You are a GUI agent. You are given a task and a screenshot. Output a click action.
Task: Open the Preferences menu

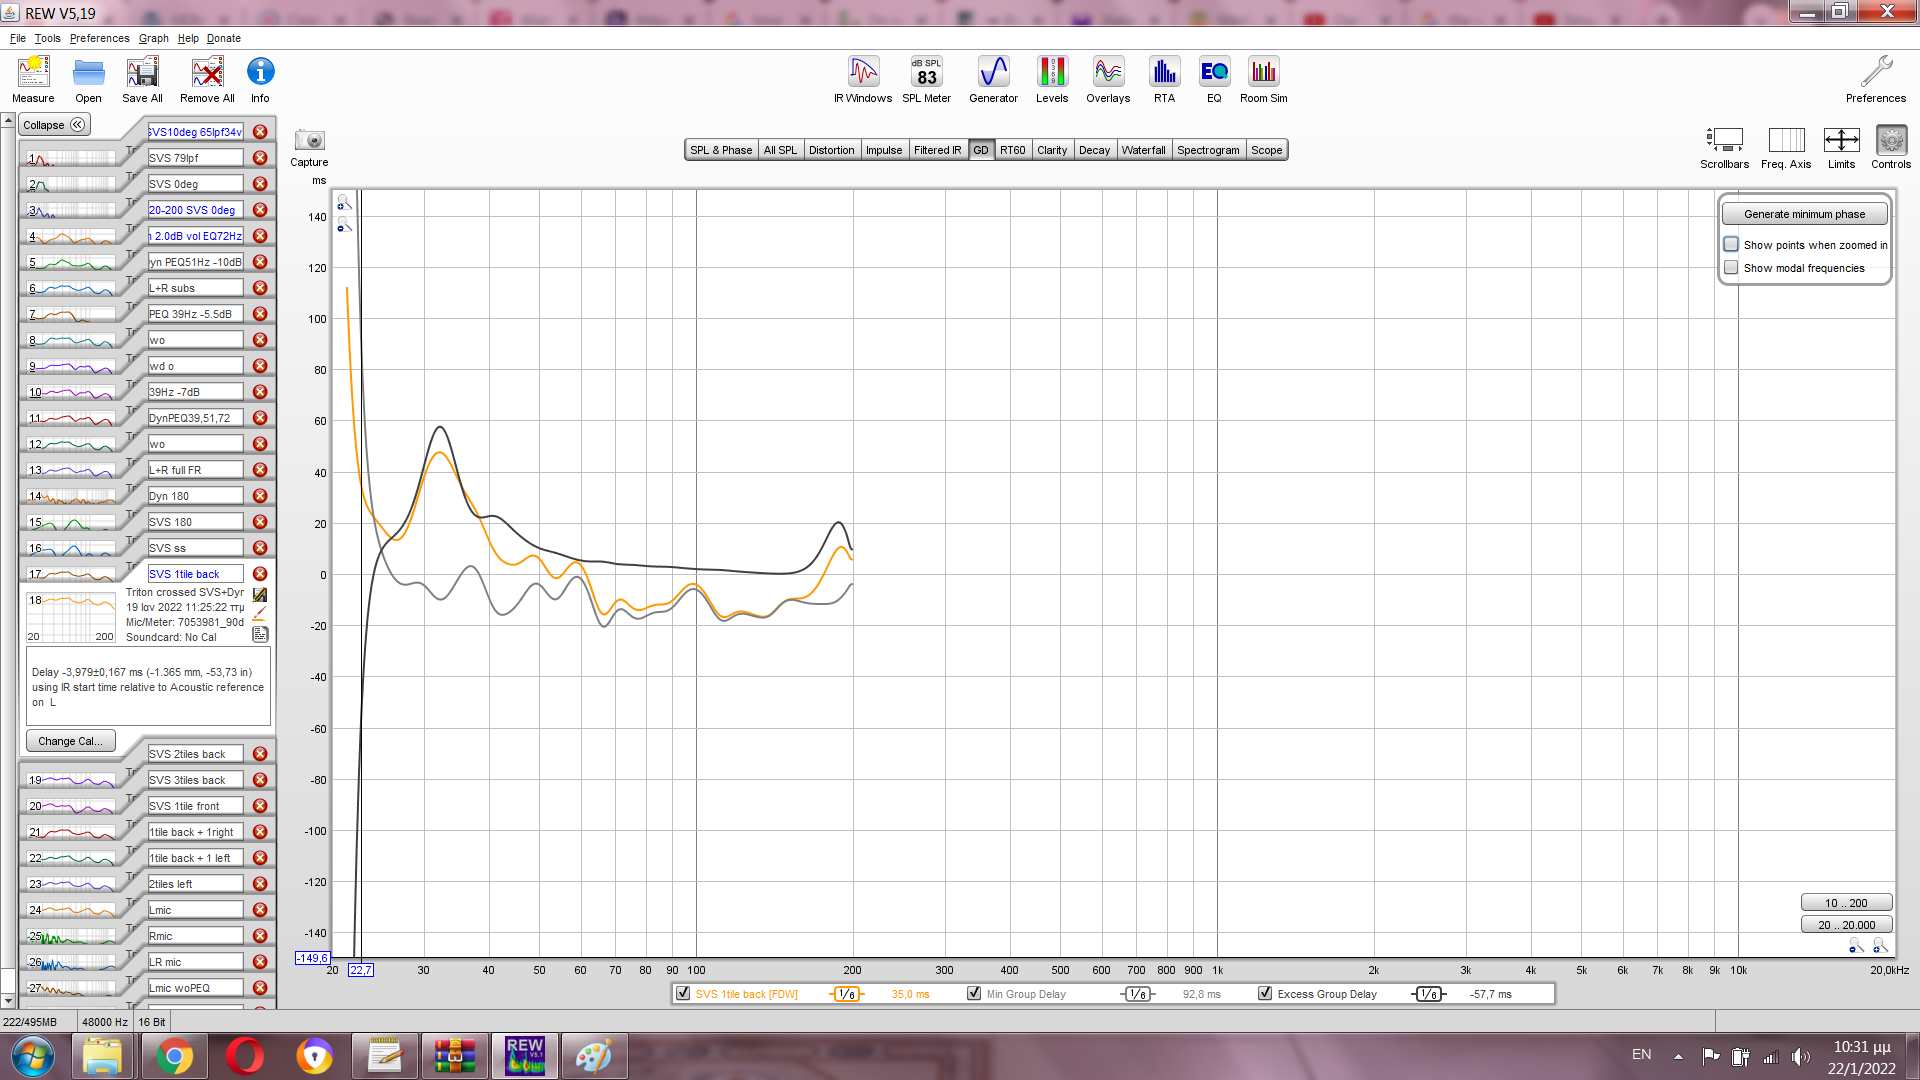pos(99,38)
